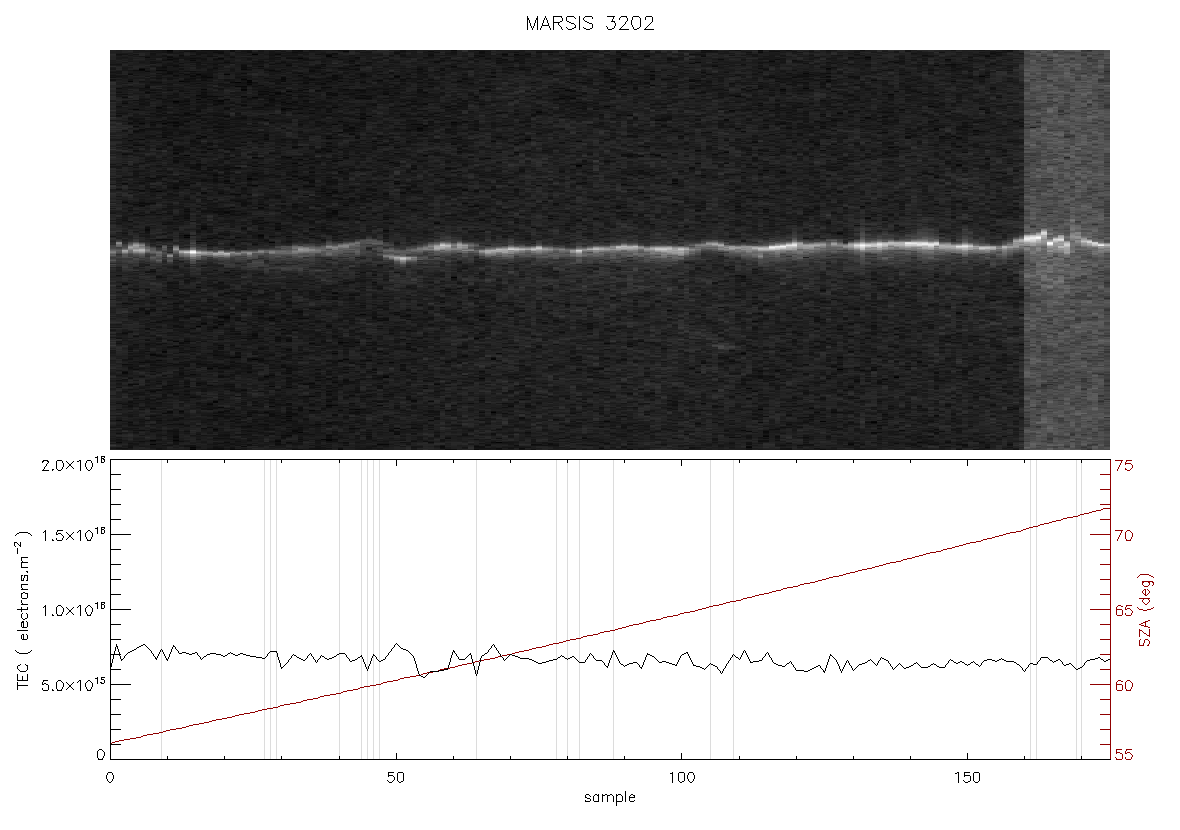
Task: Click the '50' sample tick label
Action: pyautogui.click(x=395, y=778)
